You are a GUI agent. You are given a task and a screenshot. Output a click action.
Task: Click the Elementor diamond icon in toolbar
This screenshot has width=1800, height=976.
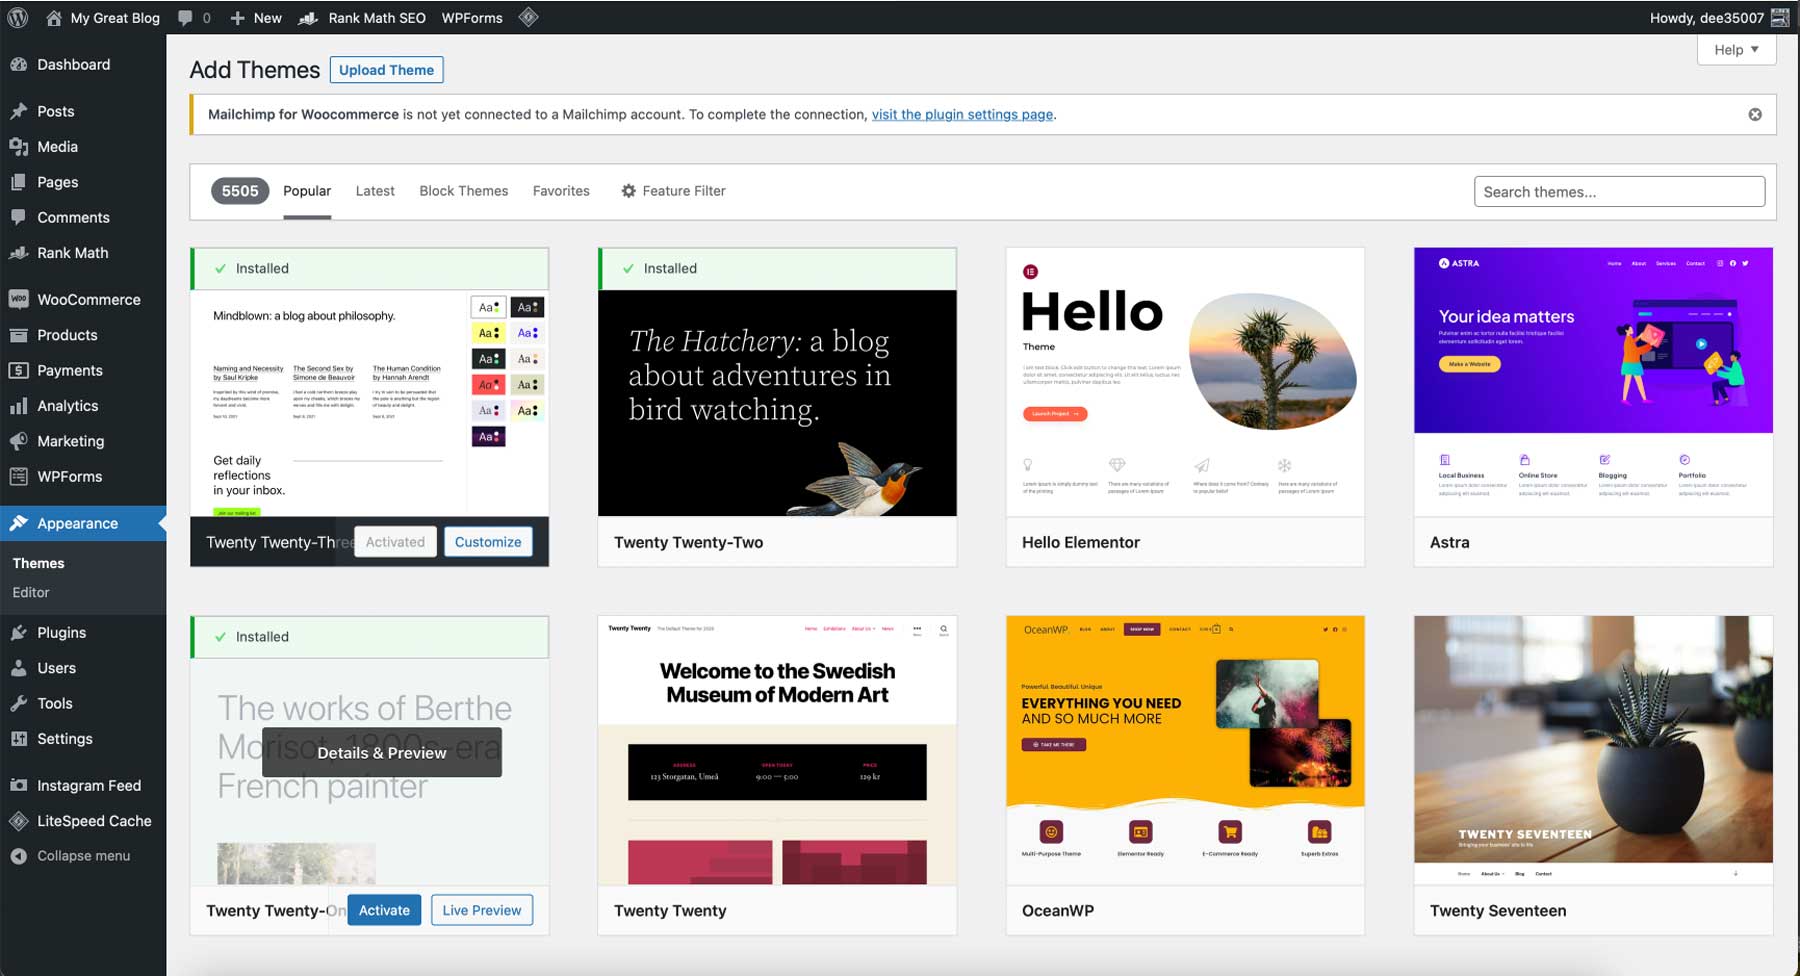click(x=529, y=17)
